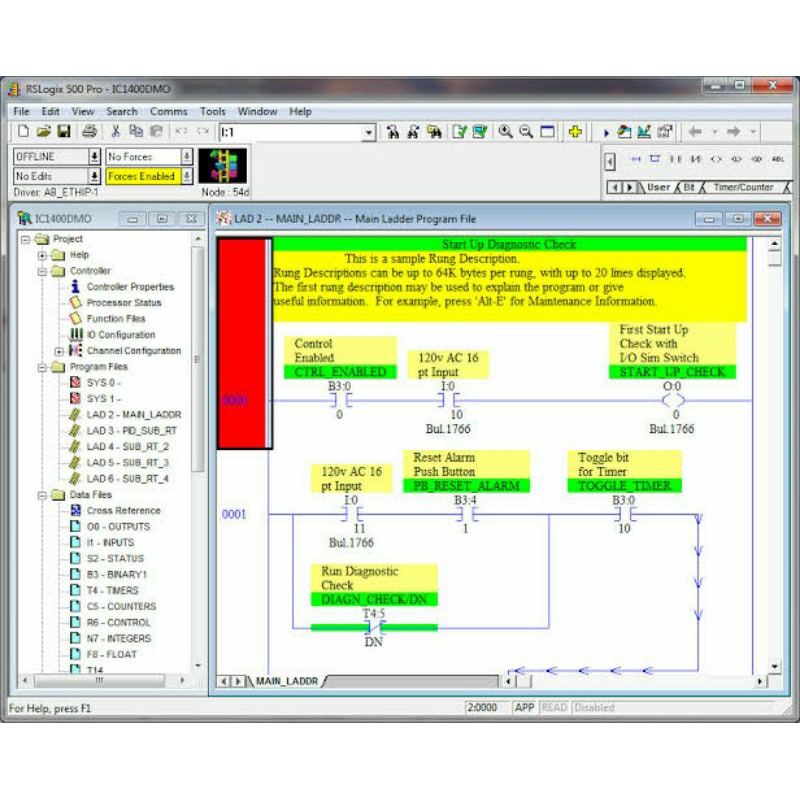Screen dimensions: 800x800
Task: Click the Paste toolbar icon
Action: click(156, 132)
